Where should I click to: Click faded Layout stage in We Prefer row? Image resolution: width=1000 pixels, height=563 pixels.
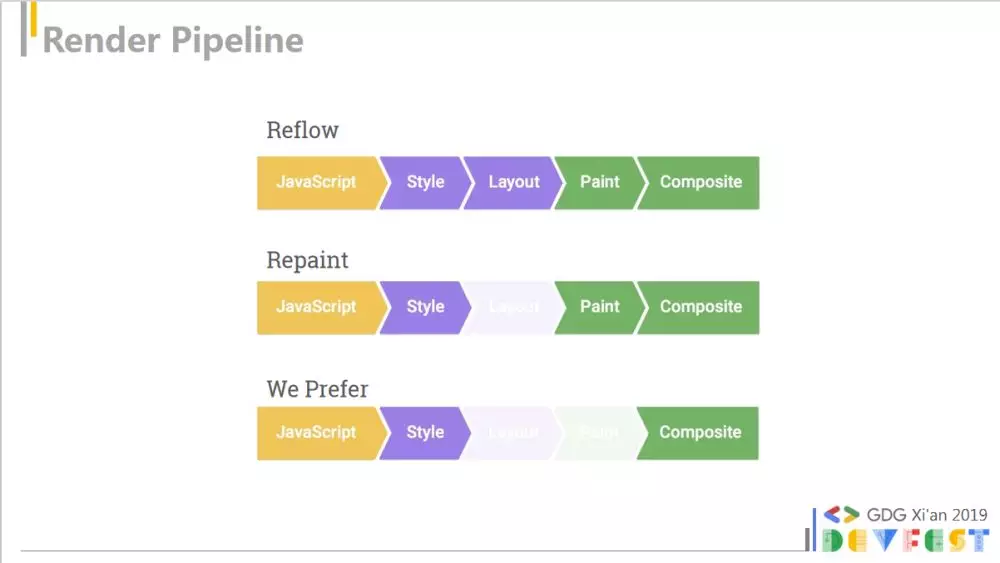pos(513,433)
